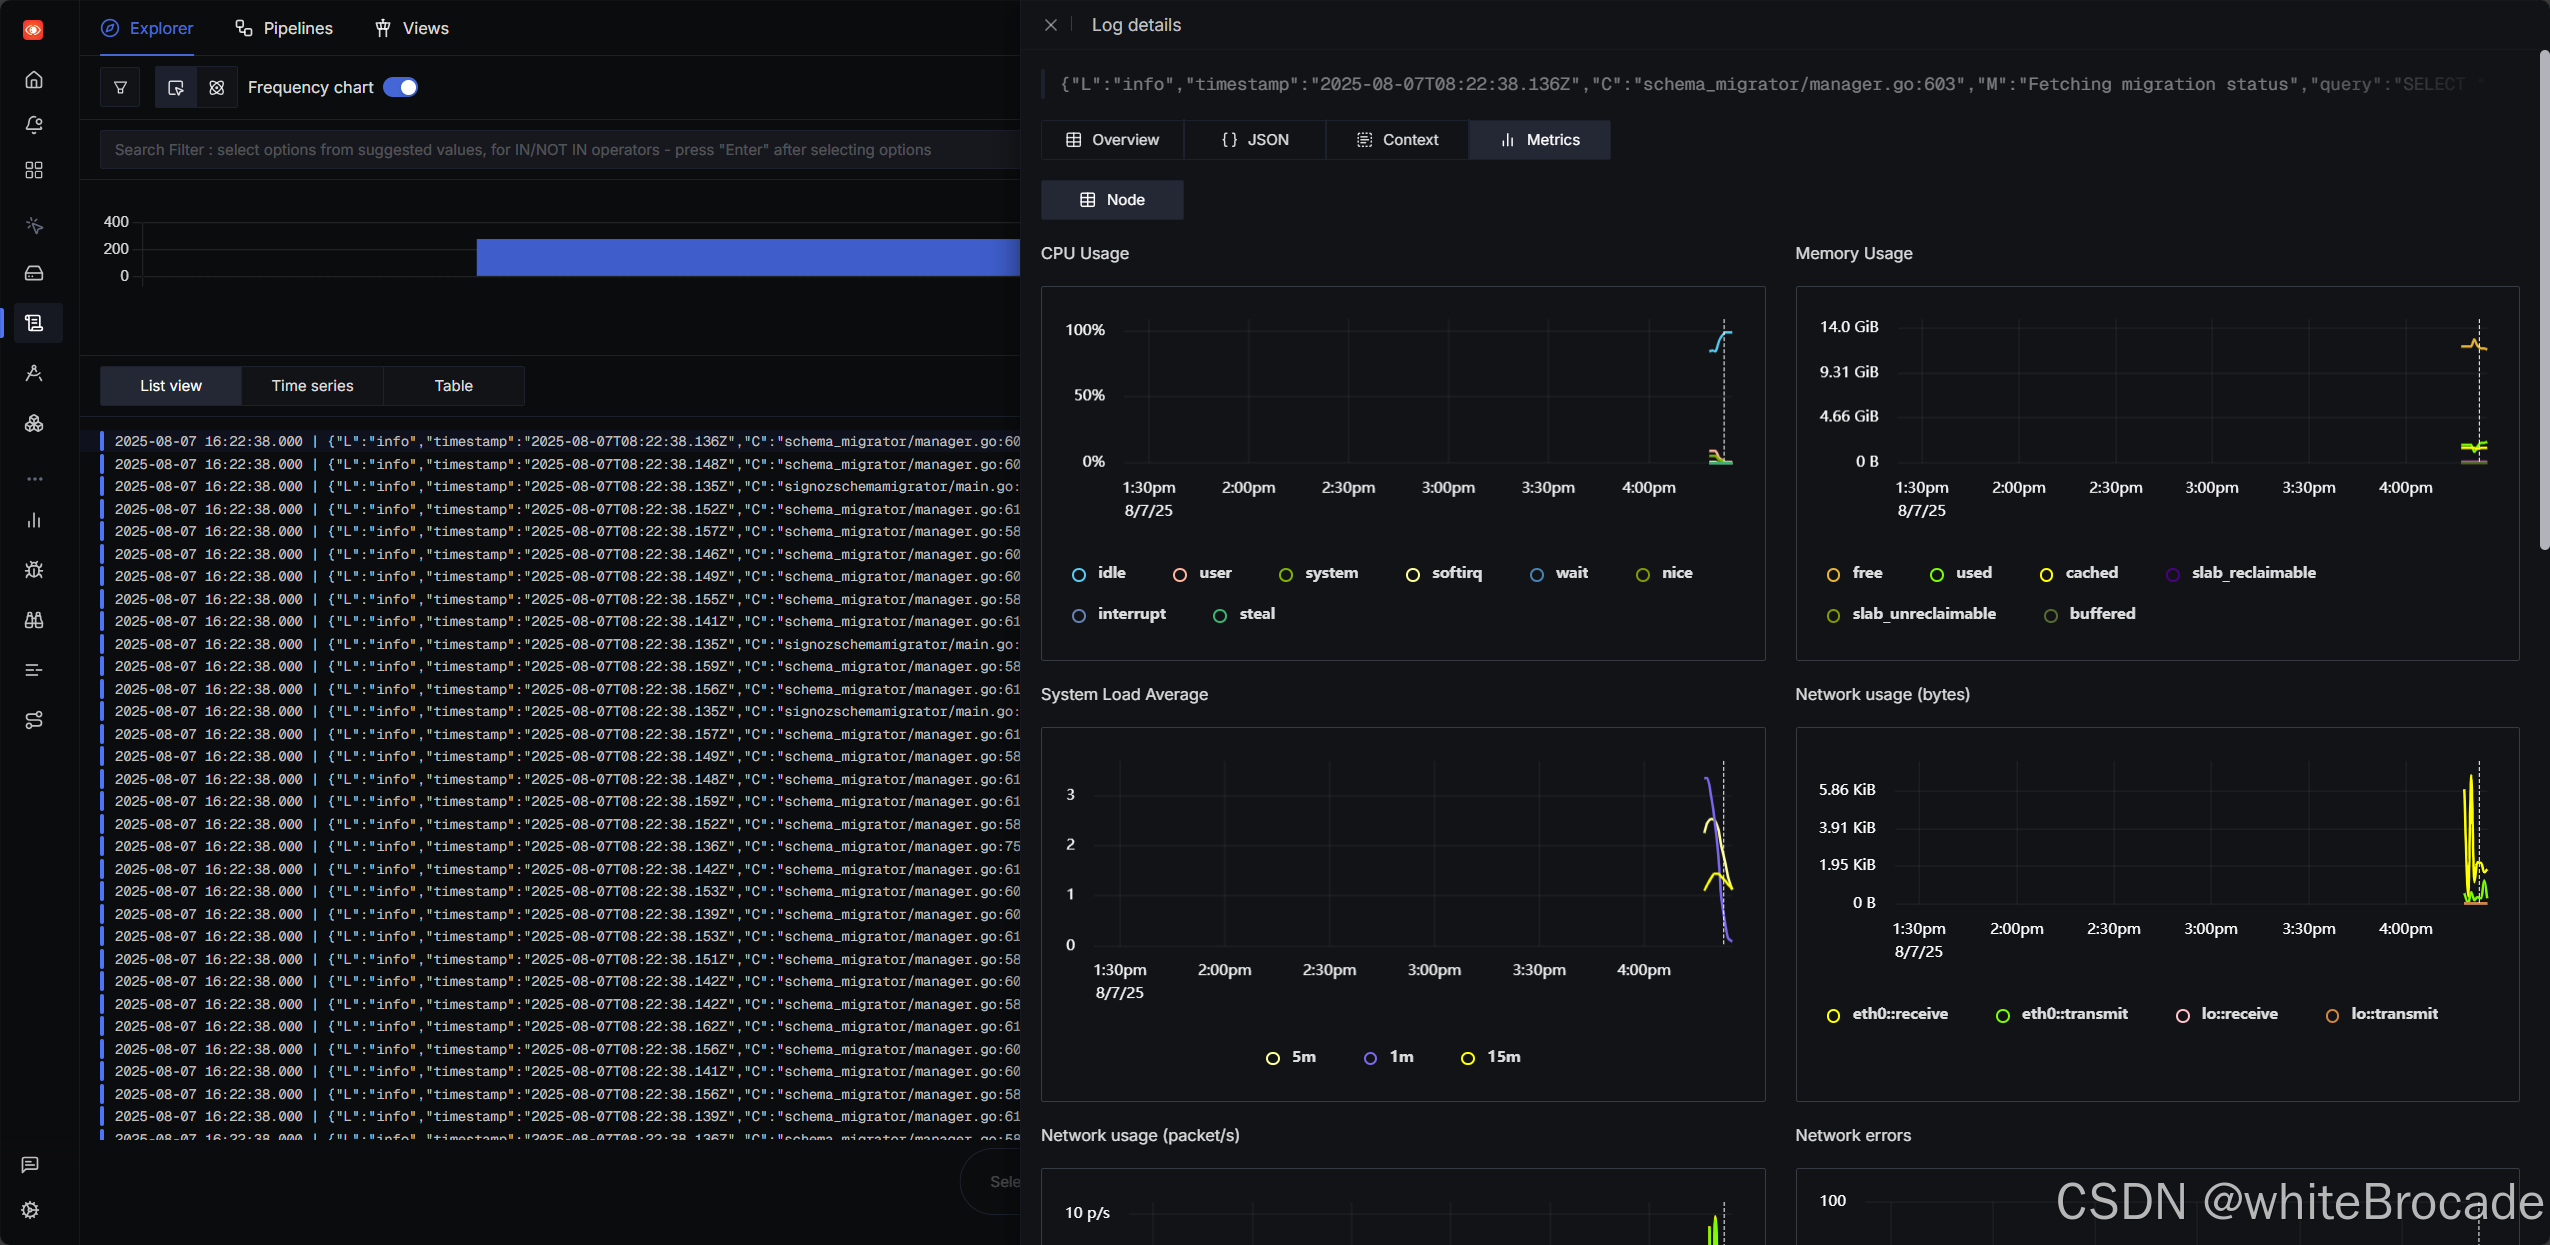Screen dimensions: 2550x1245
Task: Click the log line with timestamp 08:22:38.148Z first occurrence
Action: [560, 465]
